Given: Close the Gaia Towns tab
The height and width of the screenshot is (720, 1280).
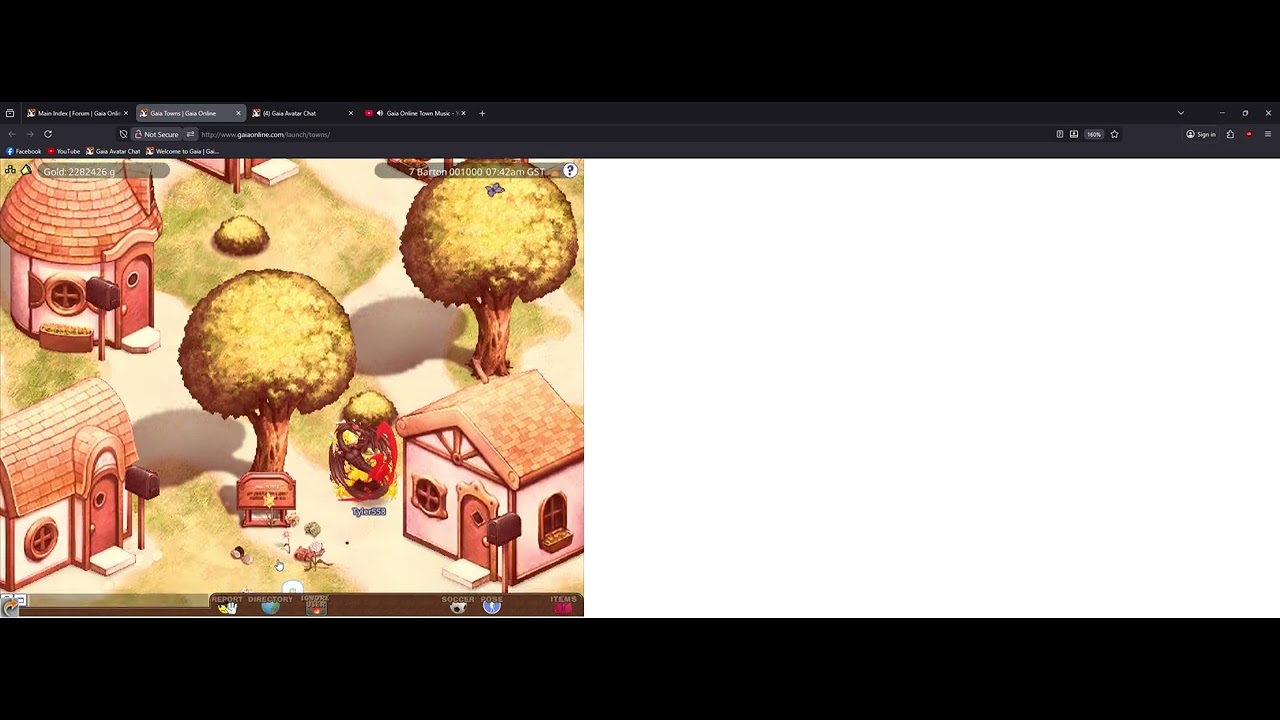Looking at the screenshot, I should click(238, 113).
